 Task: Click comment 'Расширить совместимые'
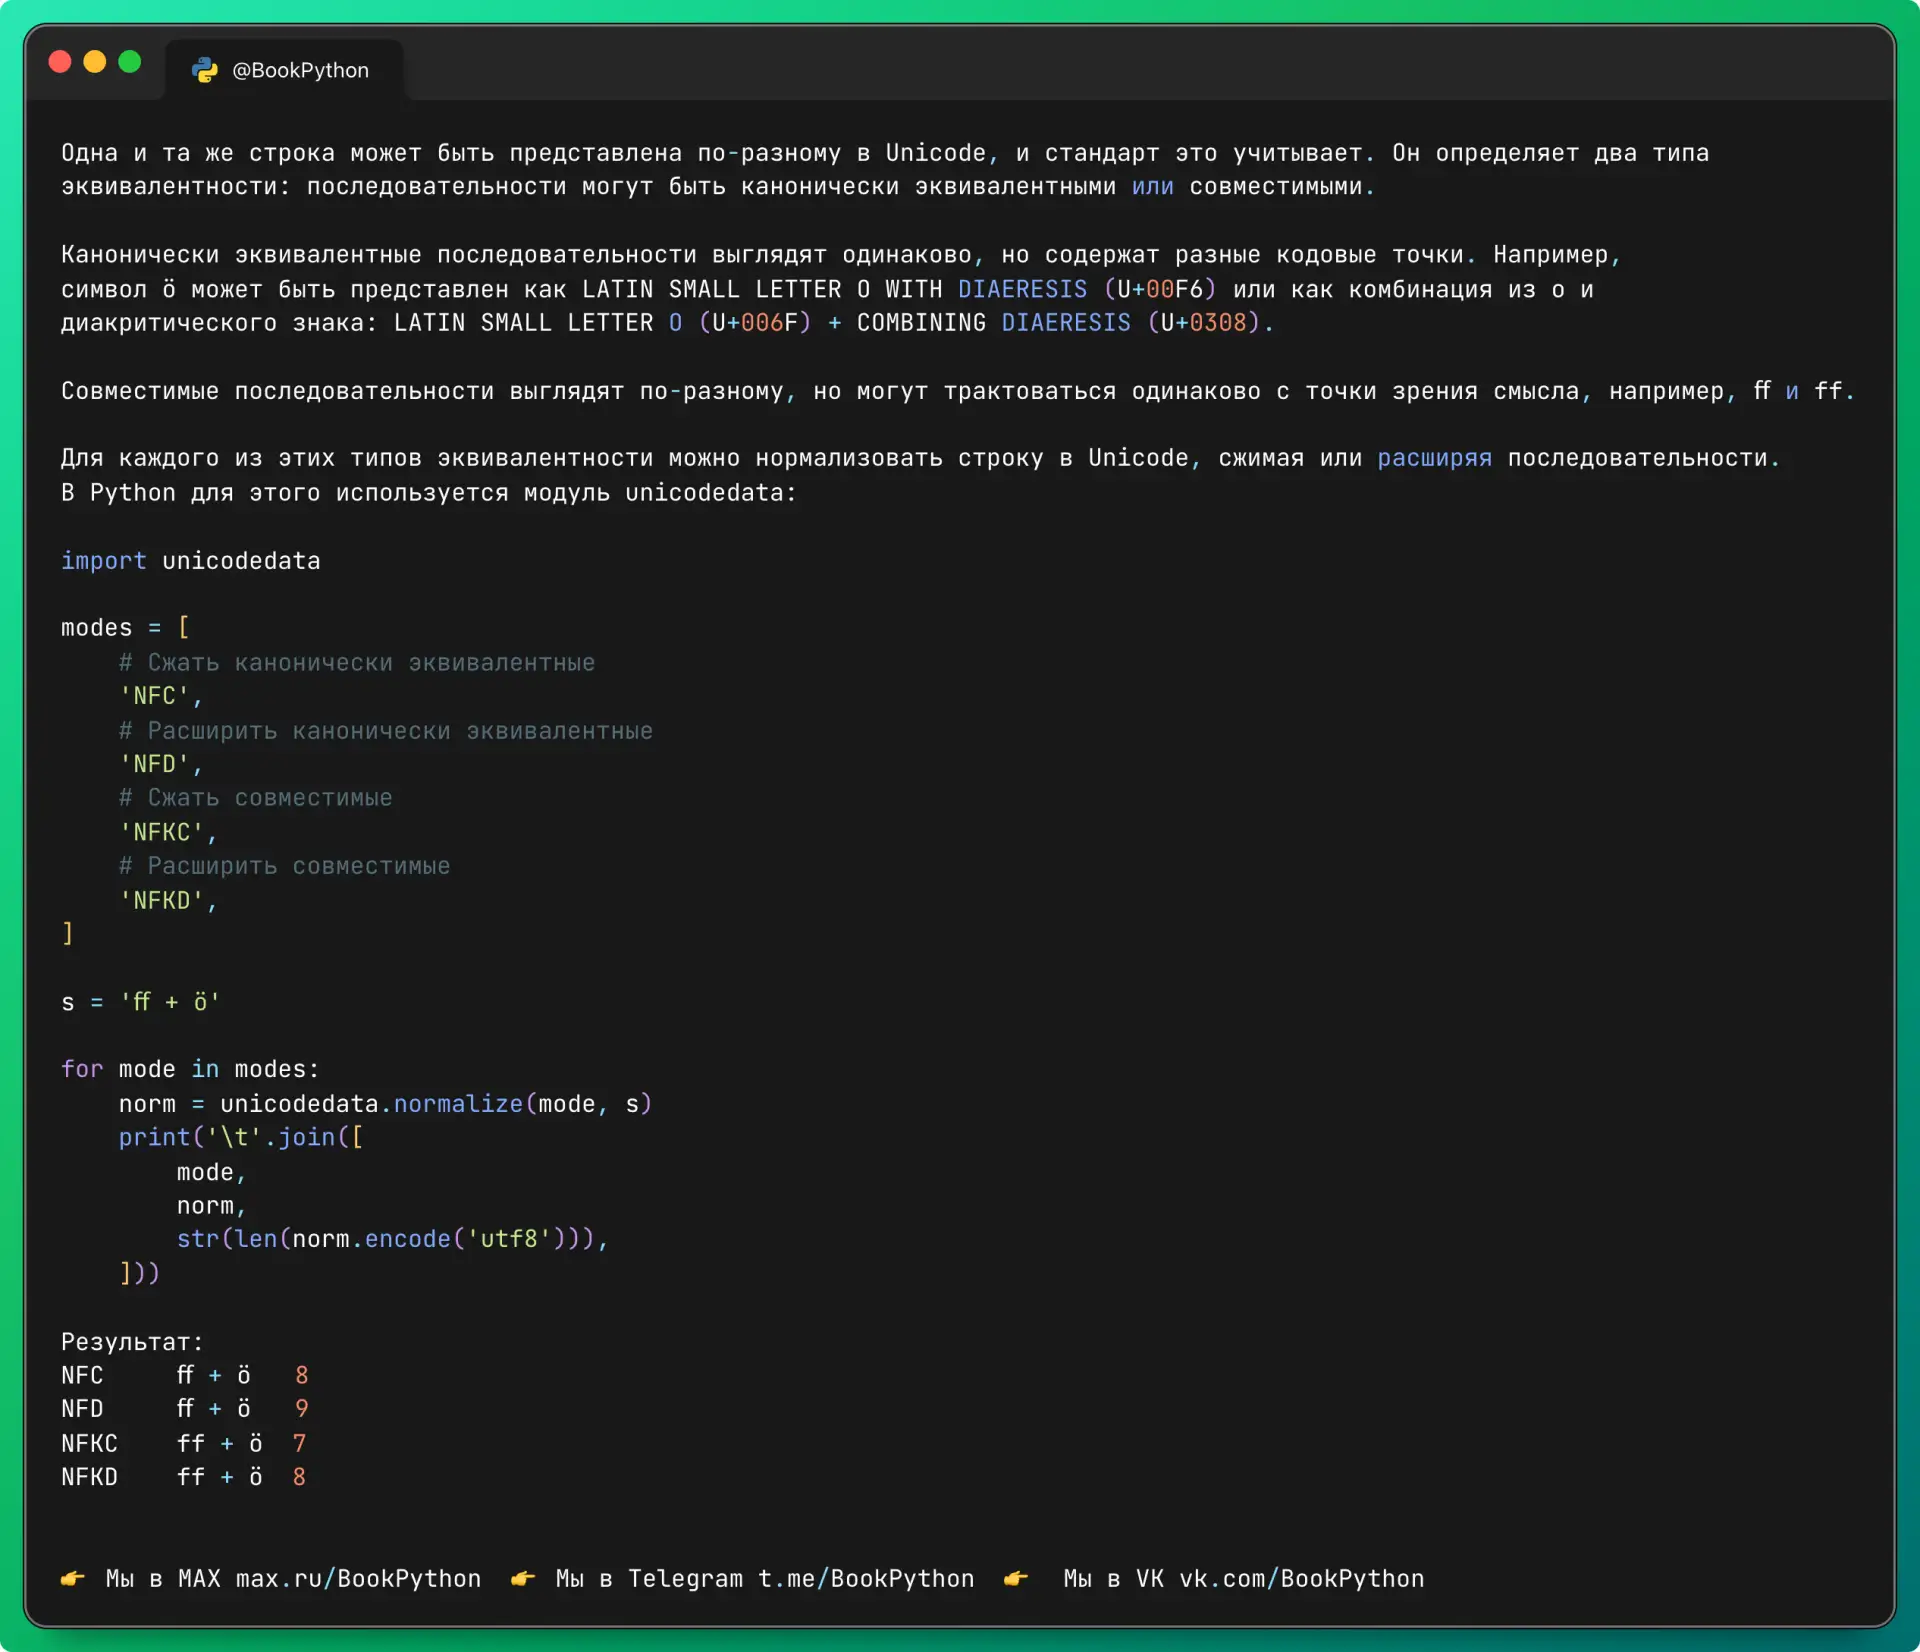285,866
